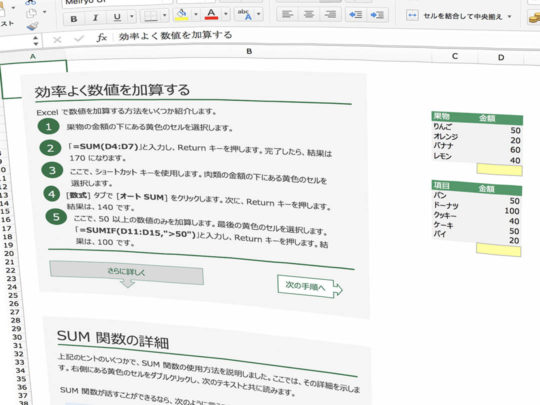Apply the red font color A
This screenshot has height=405, width=540.
pyautogui.click(x=211, y=15)
